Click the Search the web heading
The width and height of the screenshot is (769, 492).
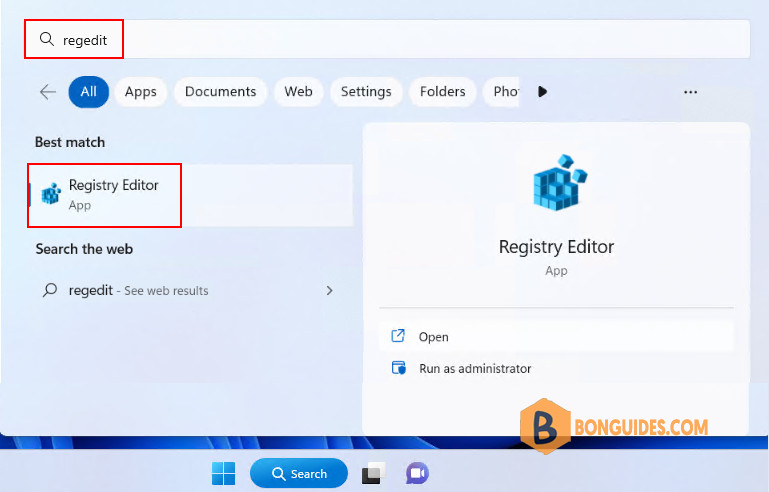coord(84,249)
